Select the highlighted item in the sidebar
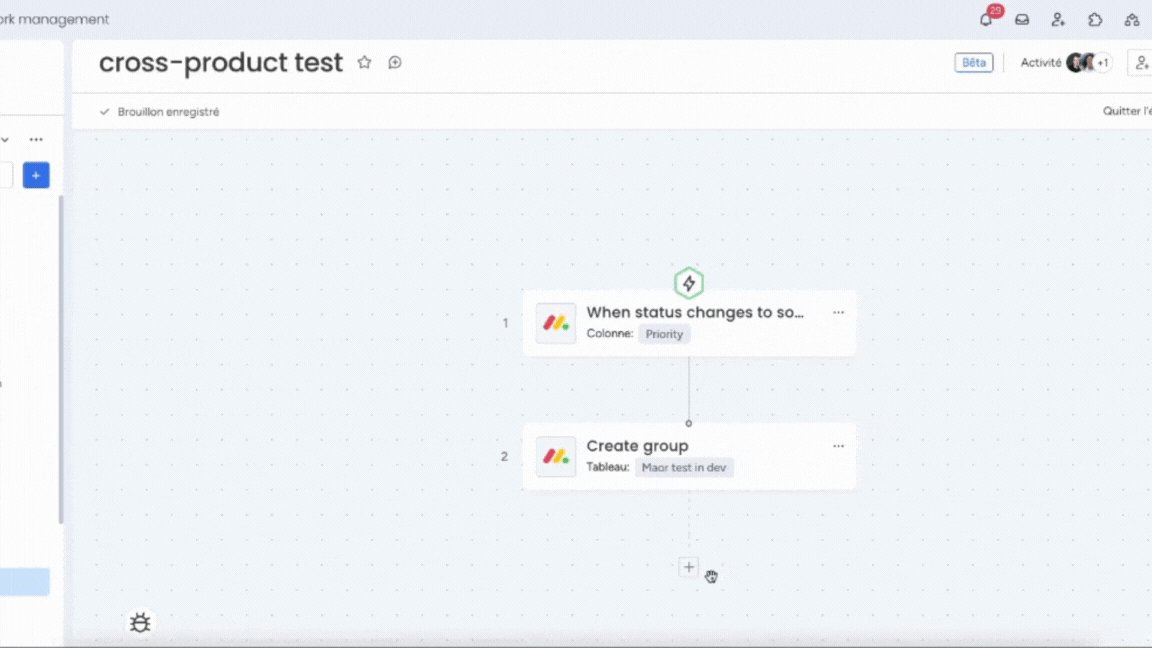 pos(24,581)
